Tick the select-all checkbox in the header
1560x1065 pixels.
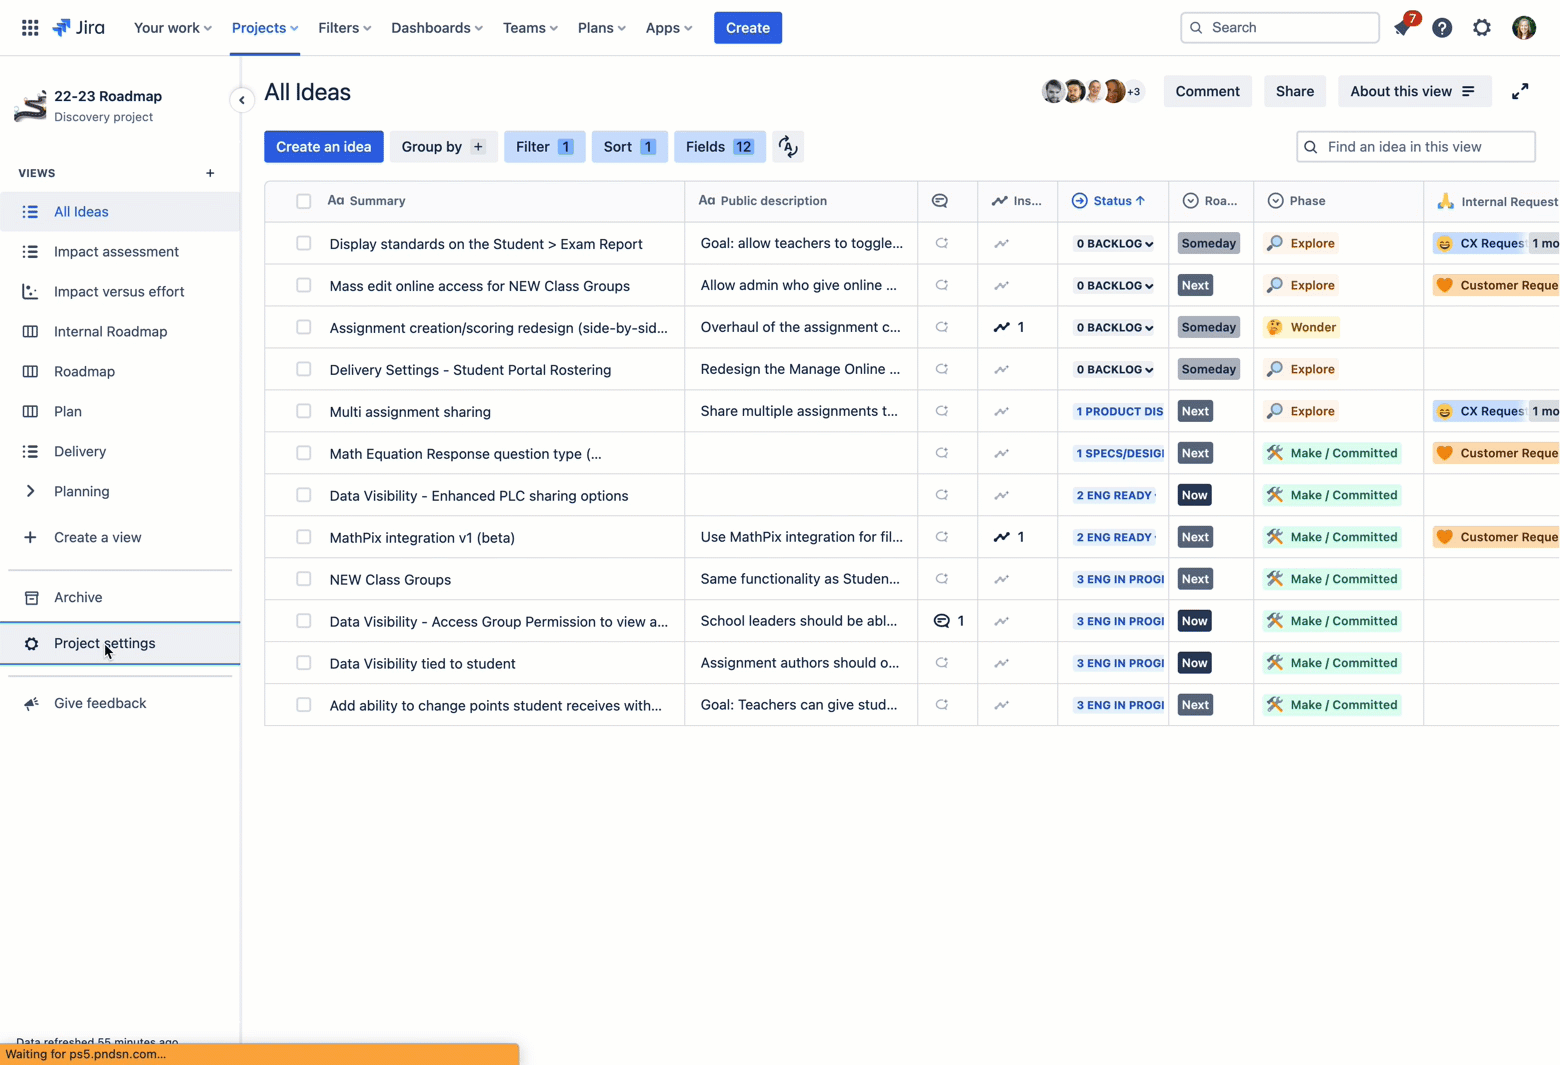pos(303,201)
